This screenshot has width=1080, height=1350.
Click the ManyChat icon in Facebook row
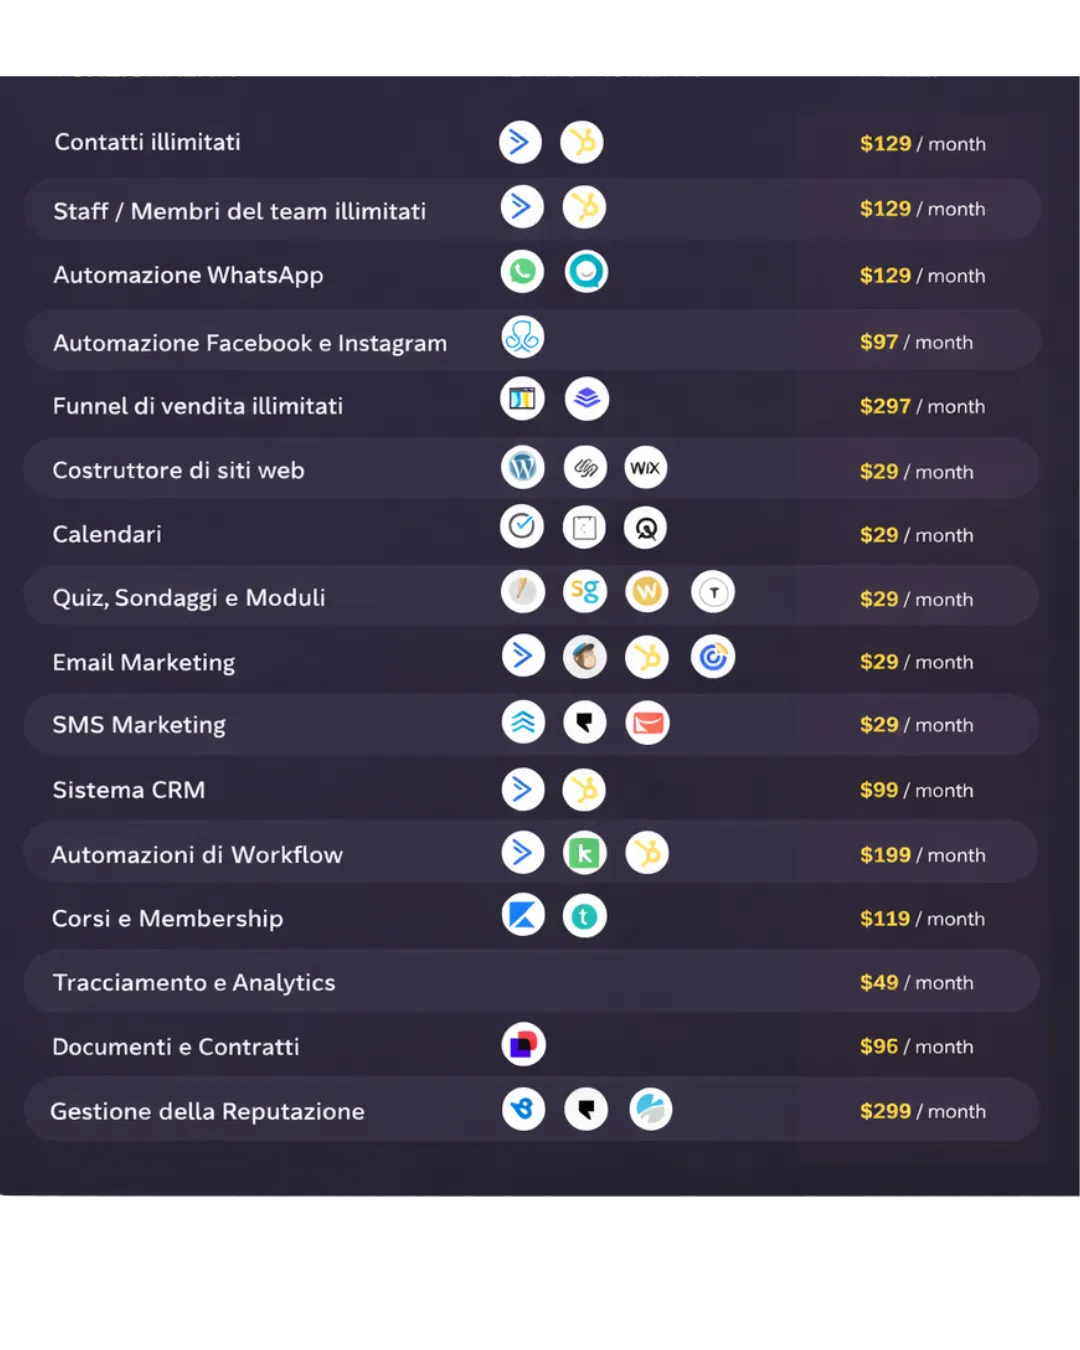(x=522, y=338)
